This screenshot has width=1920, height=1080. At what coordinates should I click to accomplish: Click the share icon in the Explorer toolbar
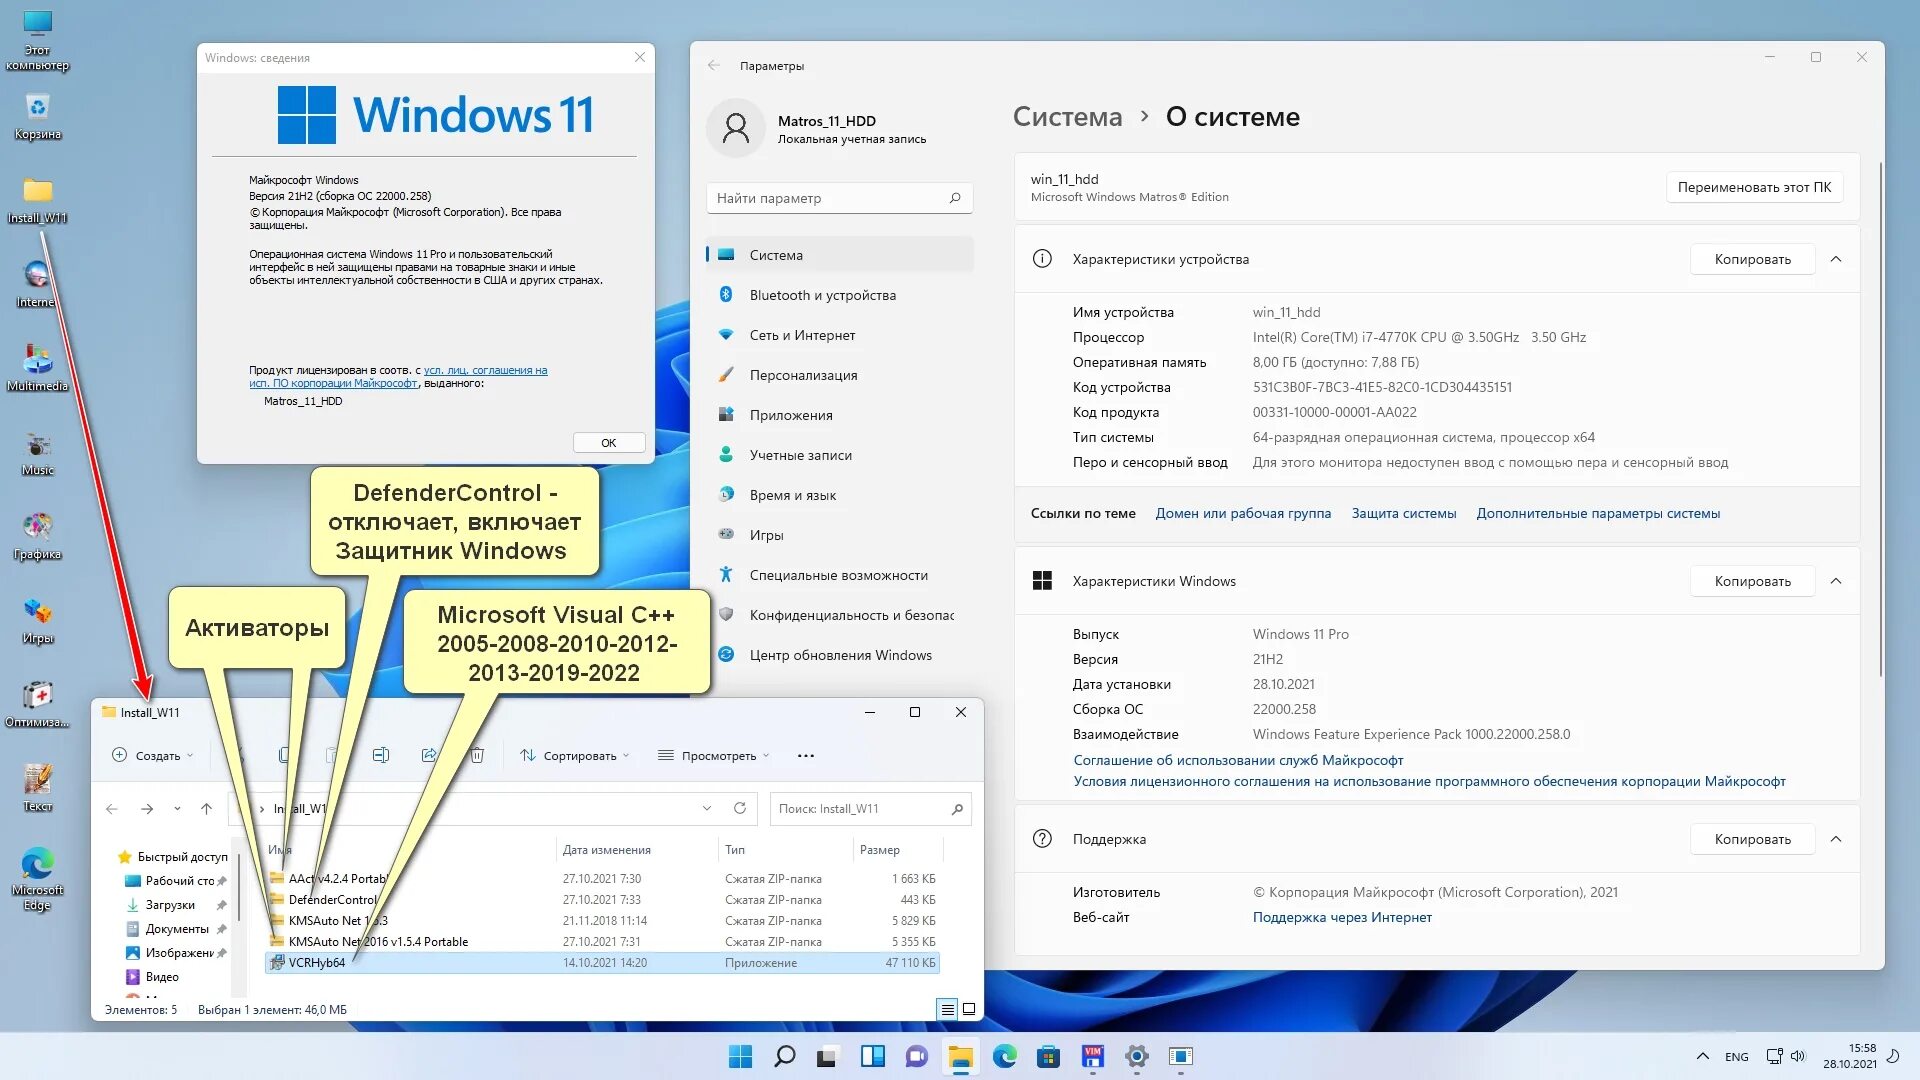pyautogui.click(x=429, y=756)
